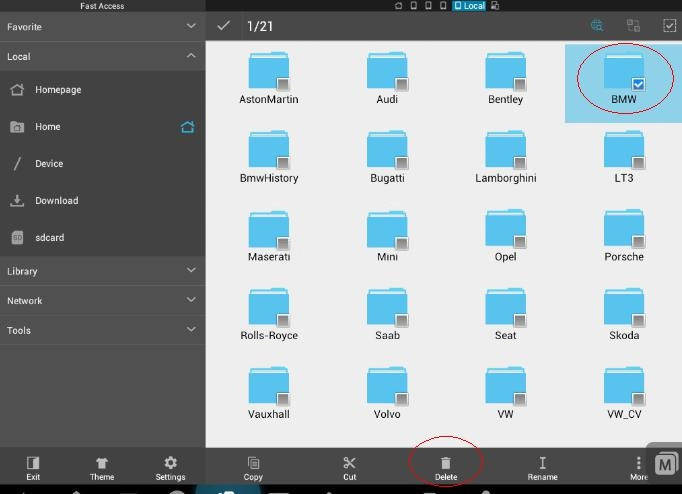Open Download in the sidebar
Viewport: 682px width, 494px height.
102,200
